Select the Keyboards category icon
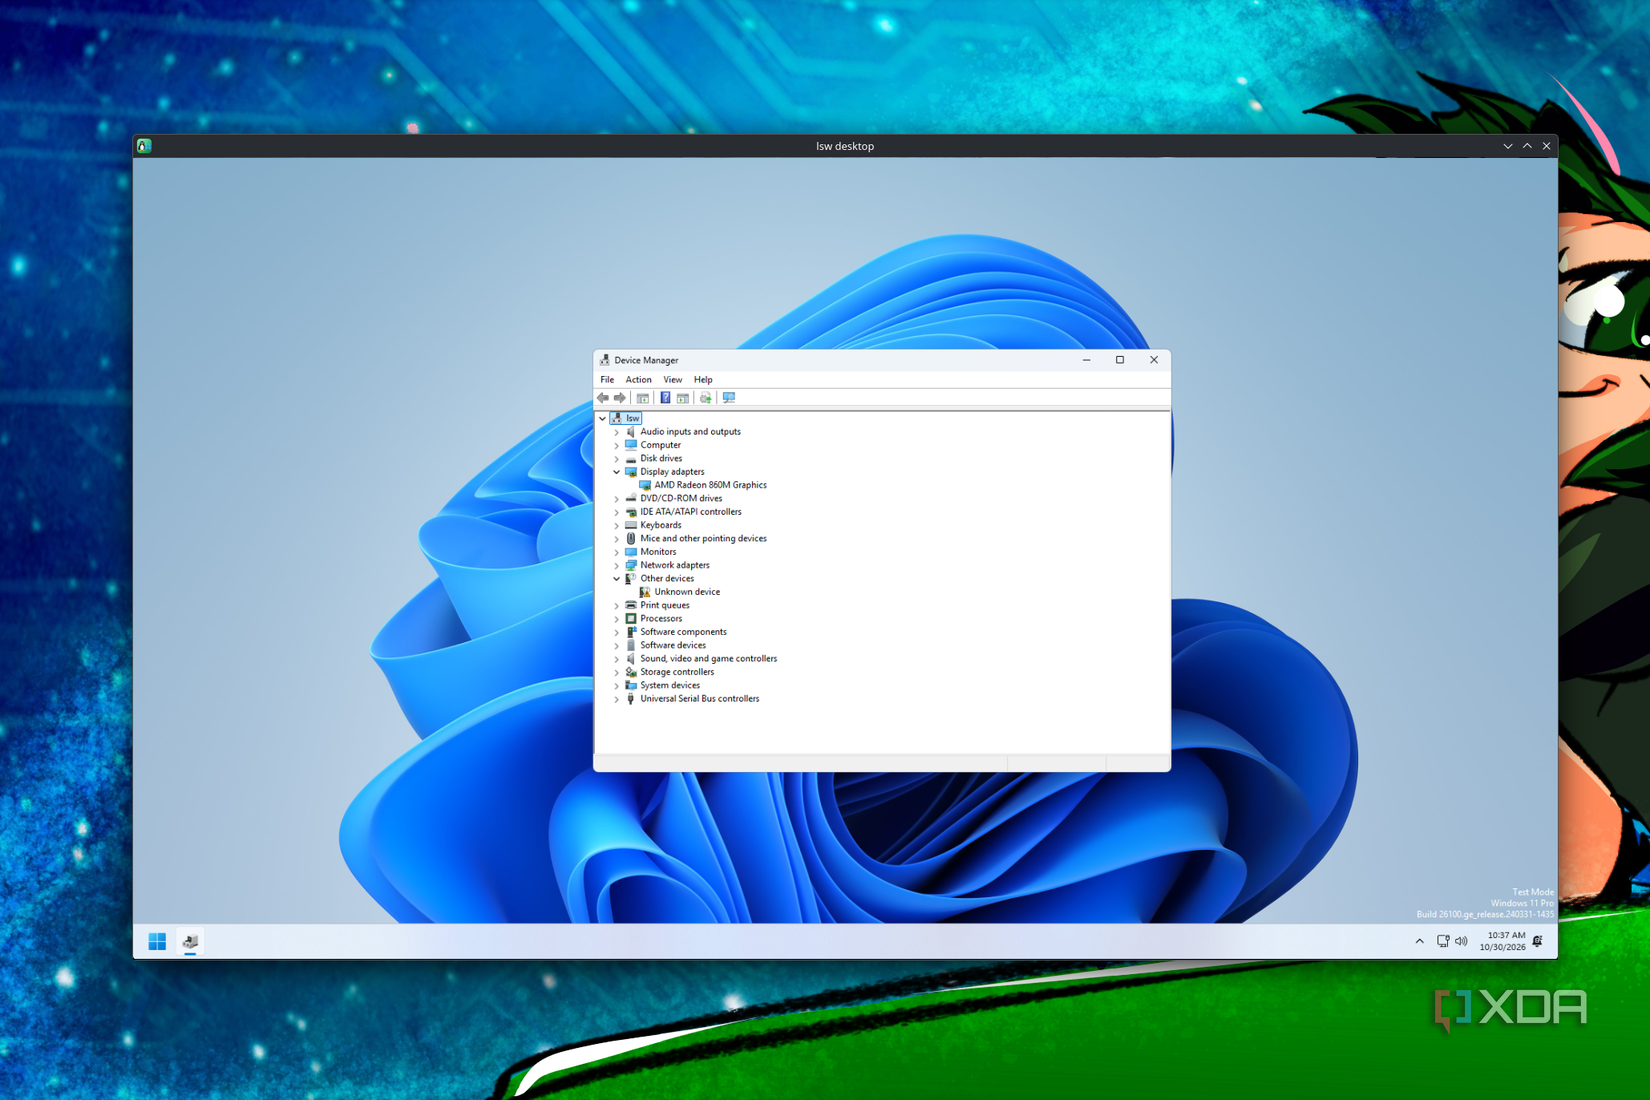The height and width of the screenshot is (1100, 1650). (631, 525)
